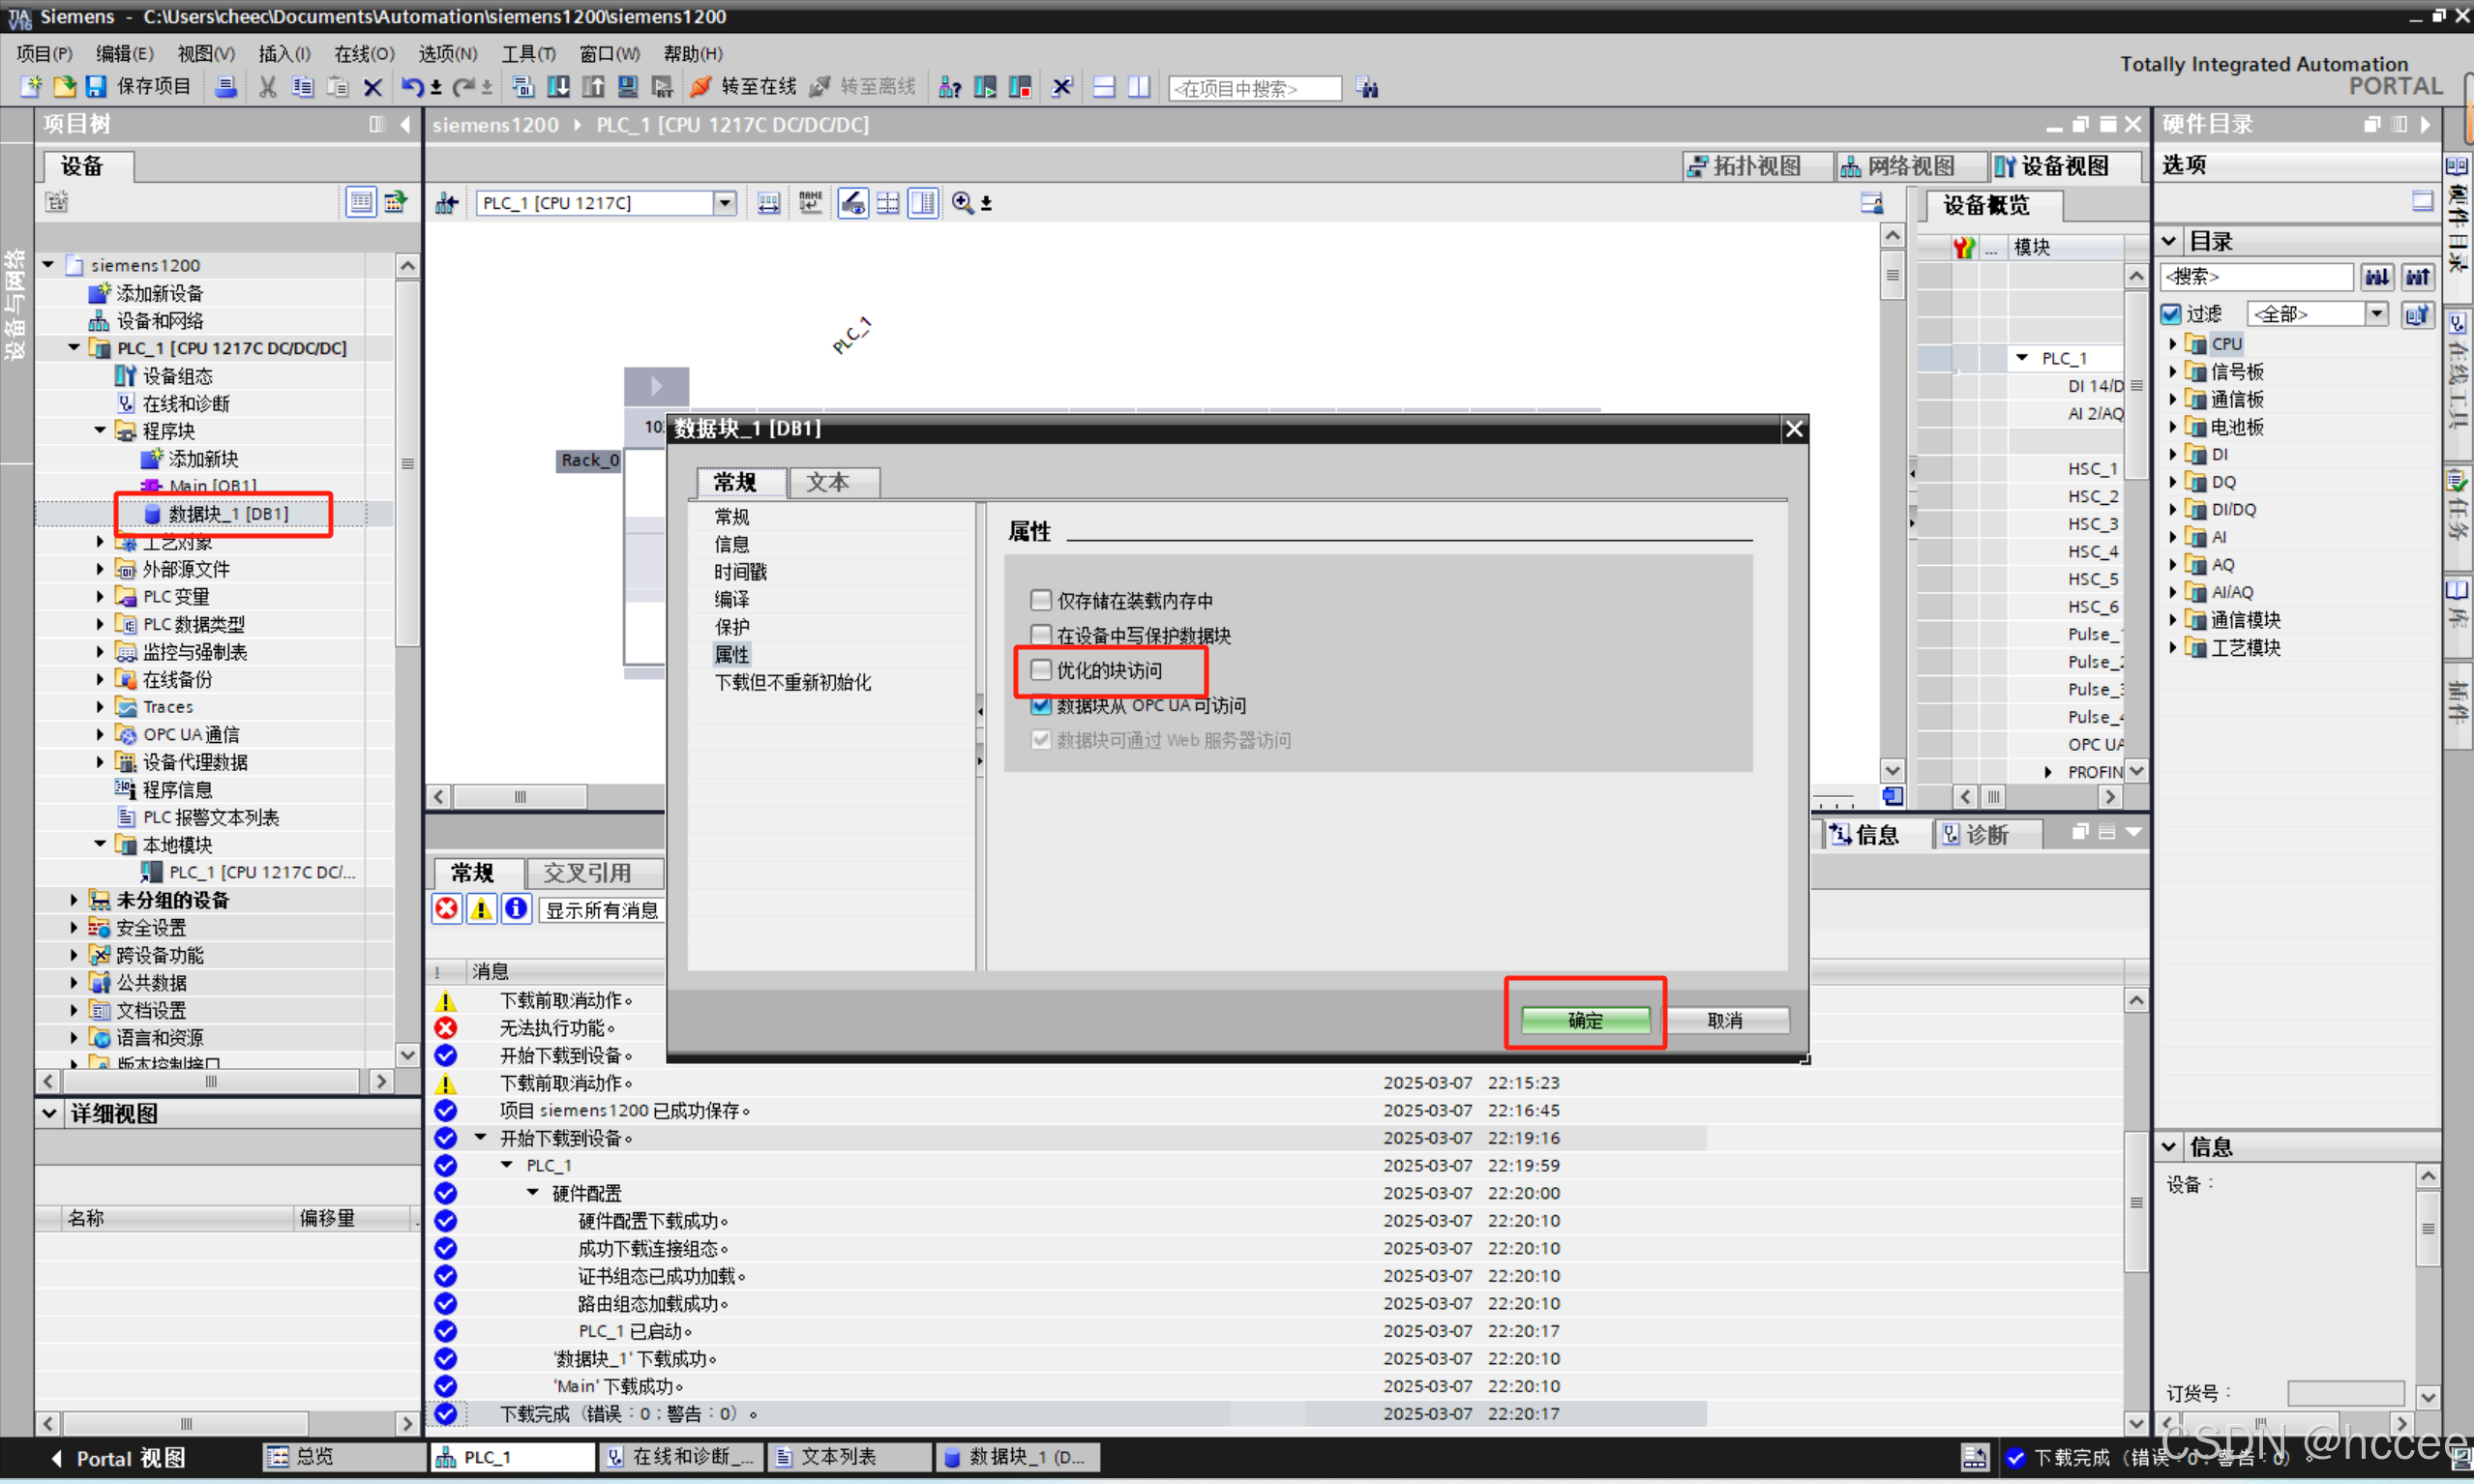This screenshot has width=2474, height=1484.
Task: Open the PLC_1 [CPU 1217C] device dropdown
Action: (x=724, y=203)
